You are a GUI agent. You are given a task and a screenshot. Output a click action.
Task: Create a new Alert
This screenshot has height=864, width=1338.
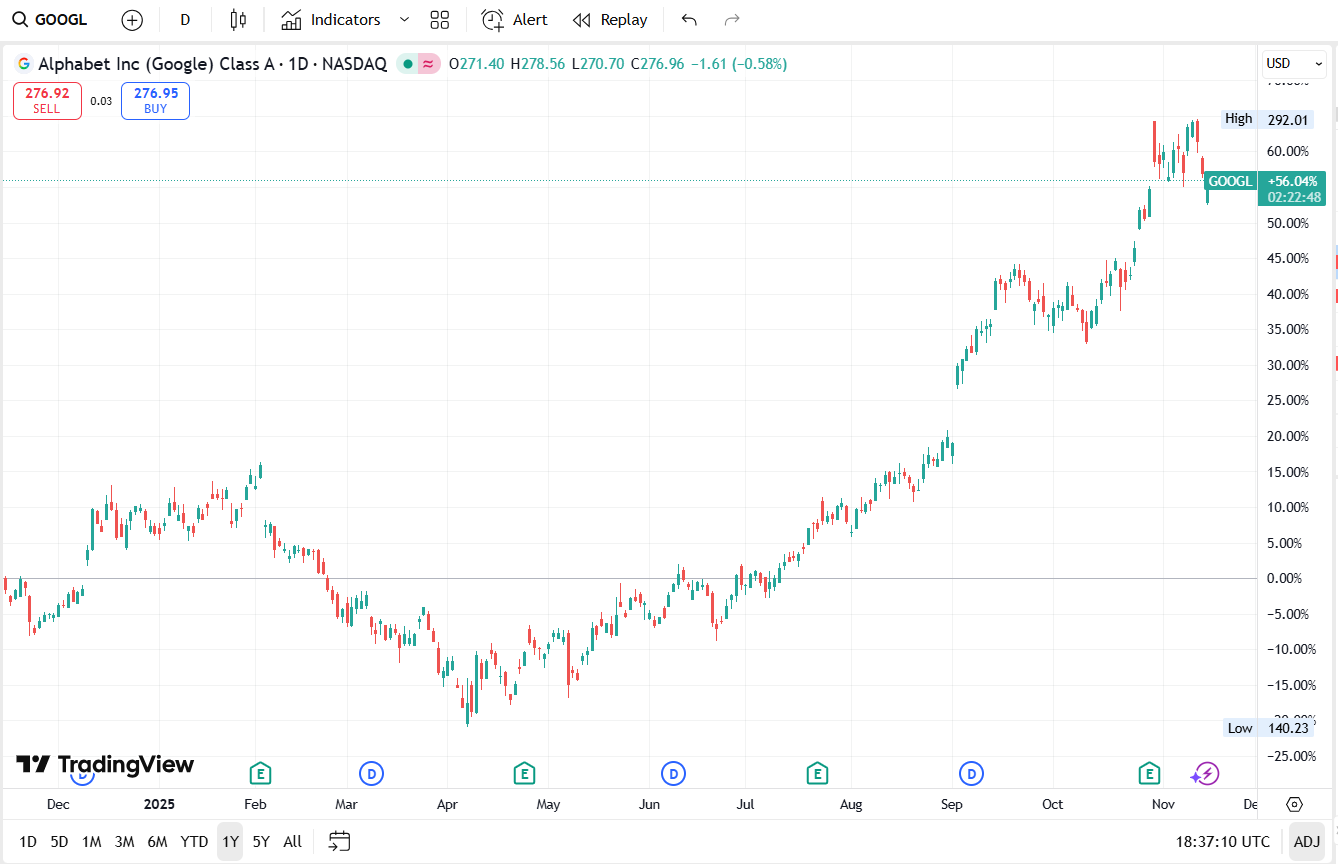515,20
